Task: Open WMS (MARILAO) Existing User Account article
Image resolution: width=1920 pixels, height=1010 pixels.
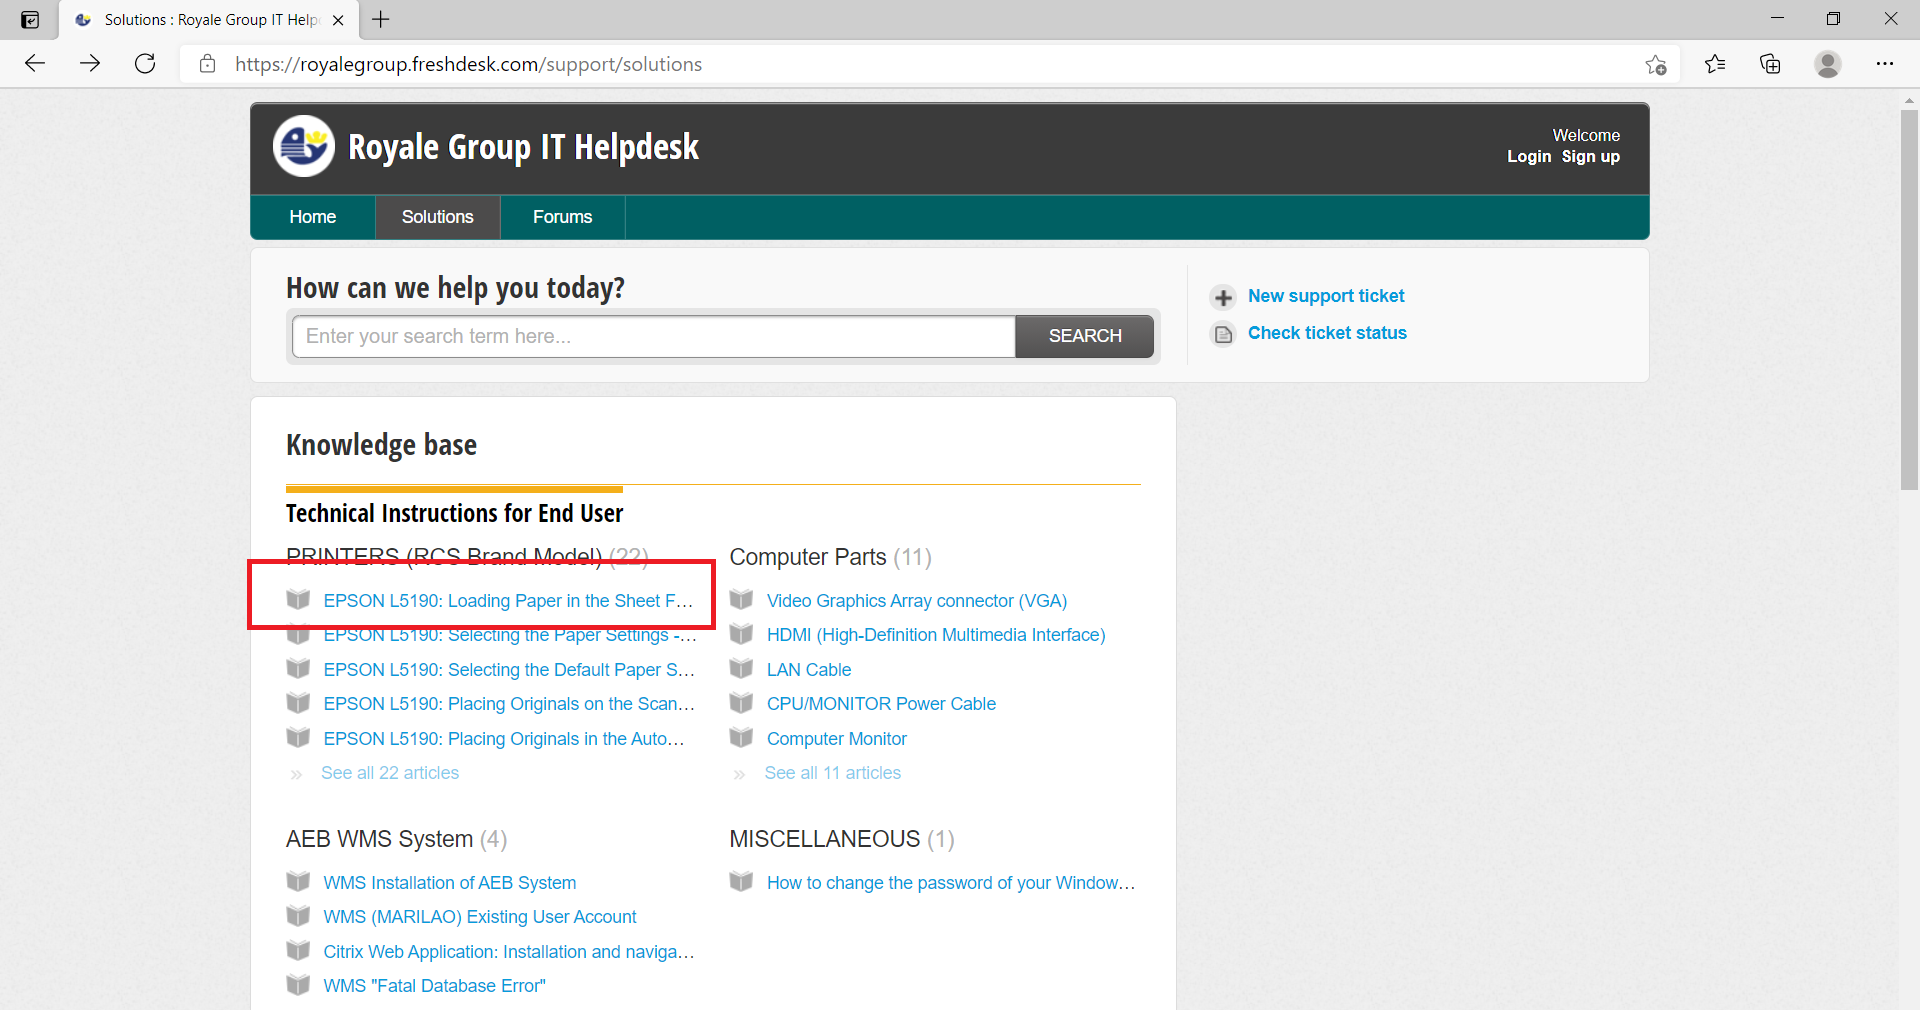Action: (480, 917)
